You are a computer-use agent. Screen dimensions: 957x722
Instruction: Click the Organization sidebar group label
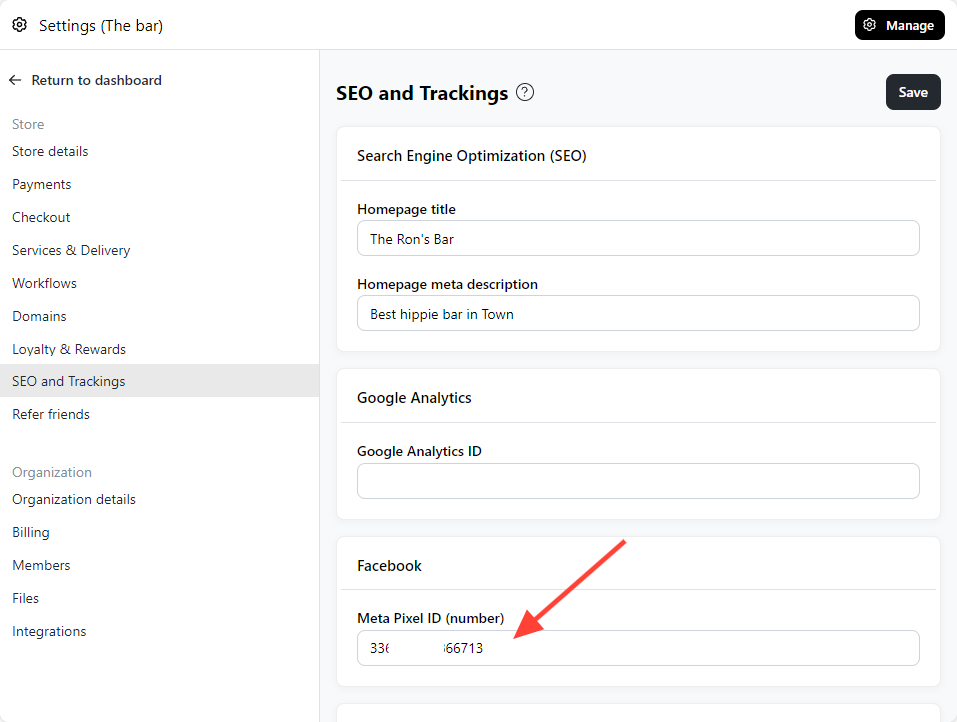(52, 472)
